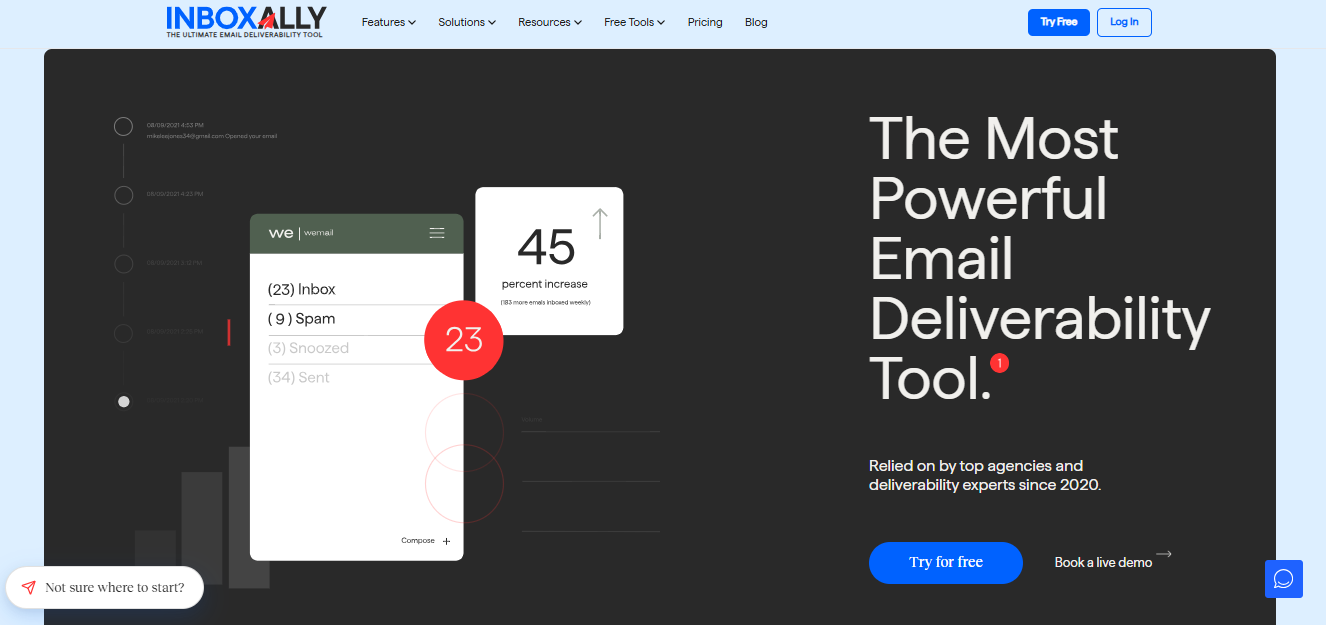Expand the Solutions dropdown menu

click(467, 22)
